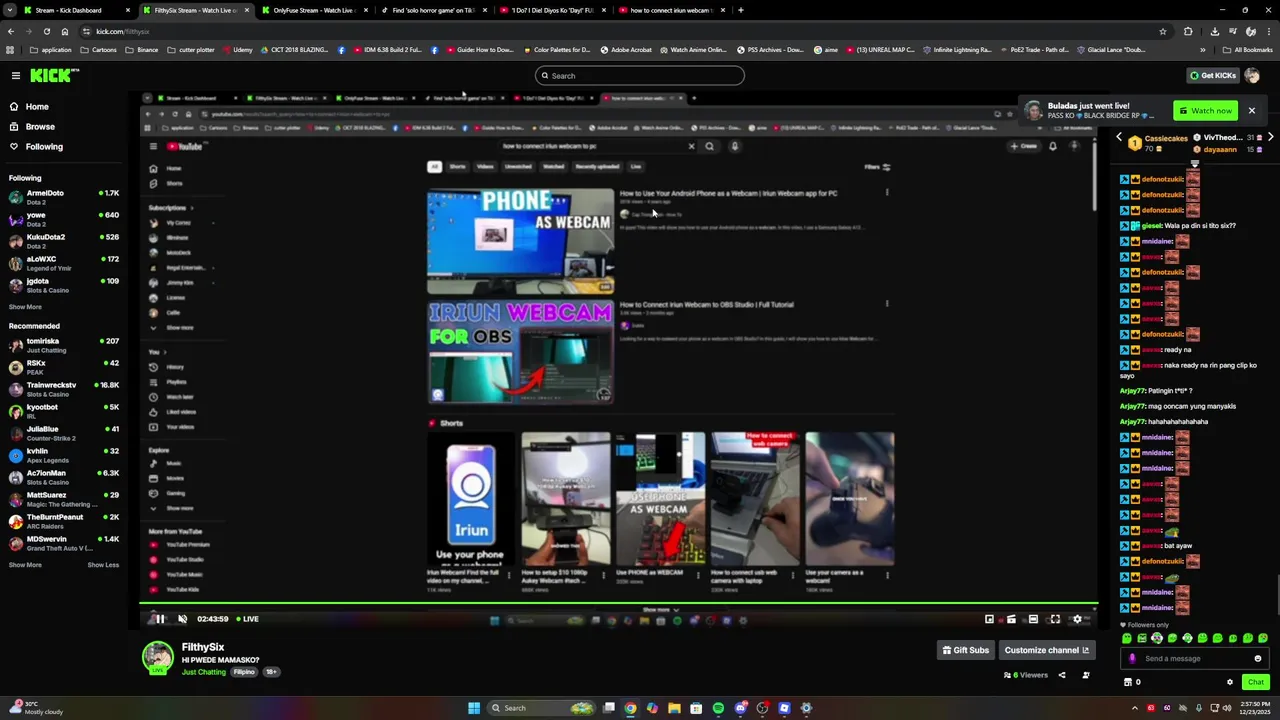Open kyootbot recommended channel
The height and width of the screenshot is (720, 1280).
tap(64, 411)
